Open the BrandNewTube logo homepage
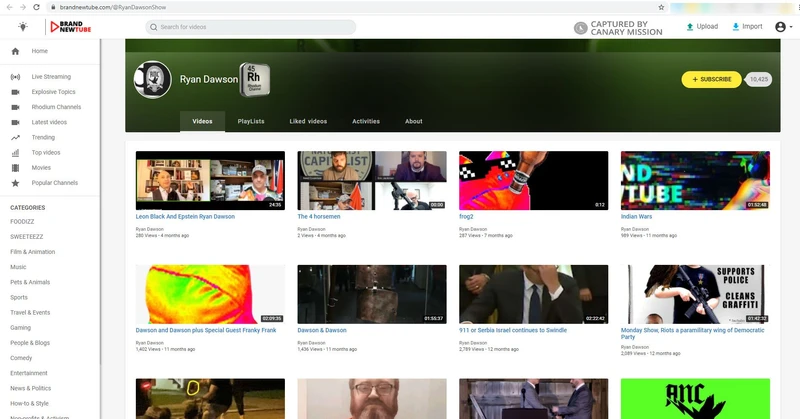800x419 pixels. click(71, 27)
